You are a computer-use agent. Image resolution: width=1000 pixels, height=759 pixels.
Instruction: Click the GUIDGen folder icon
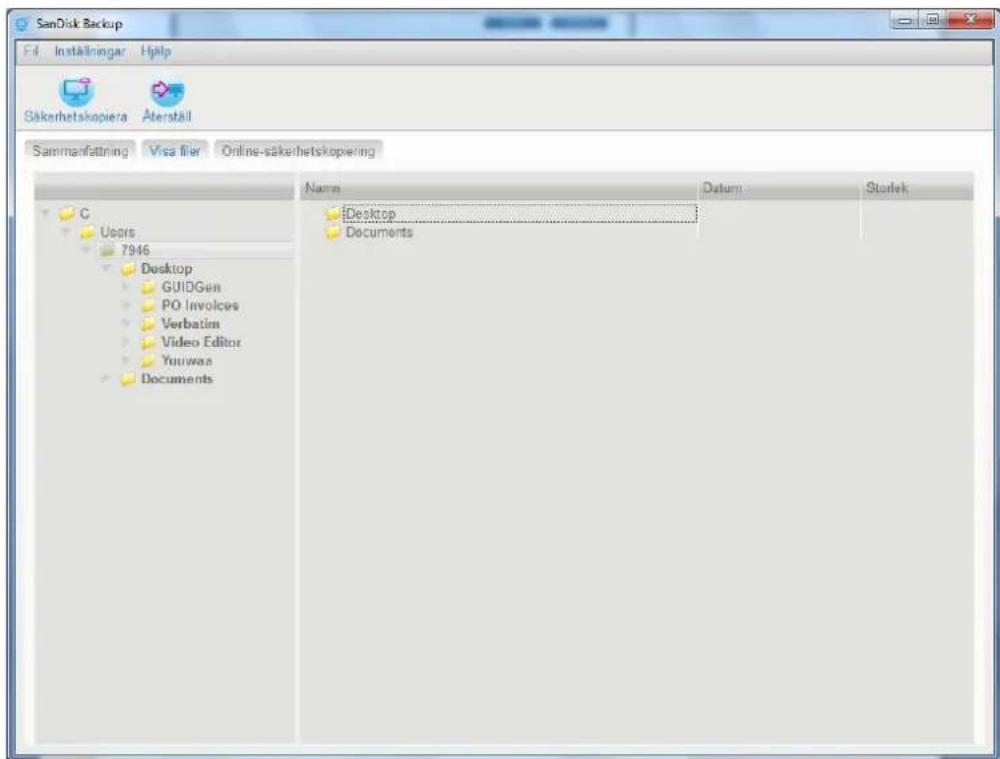tap(148, 287)
